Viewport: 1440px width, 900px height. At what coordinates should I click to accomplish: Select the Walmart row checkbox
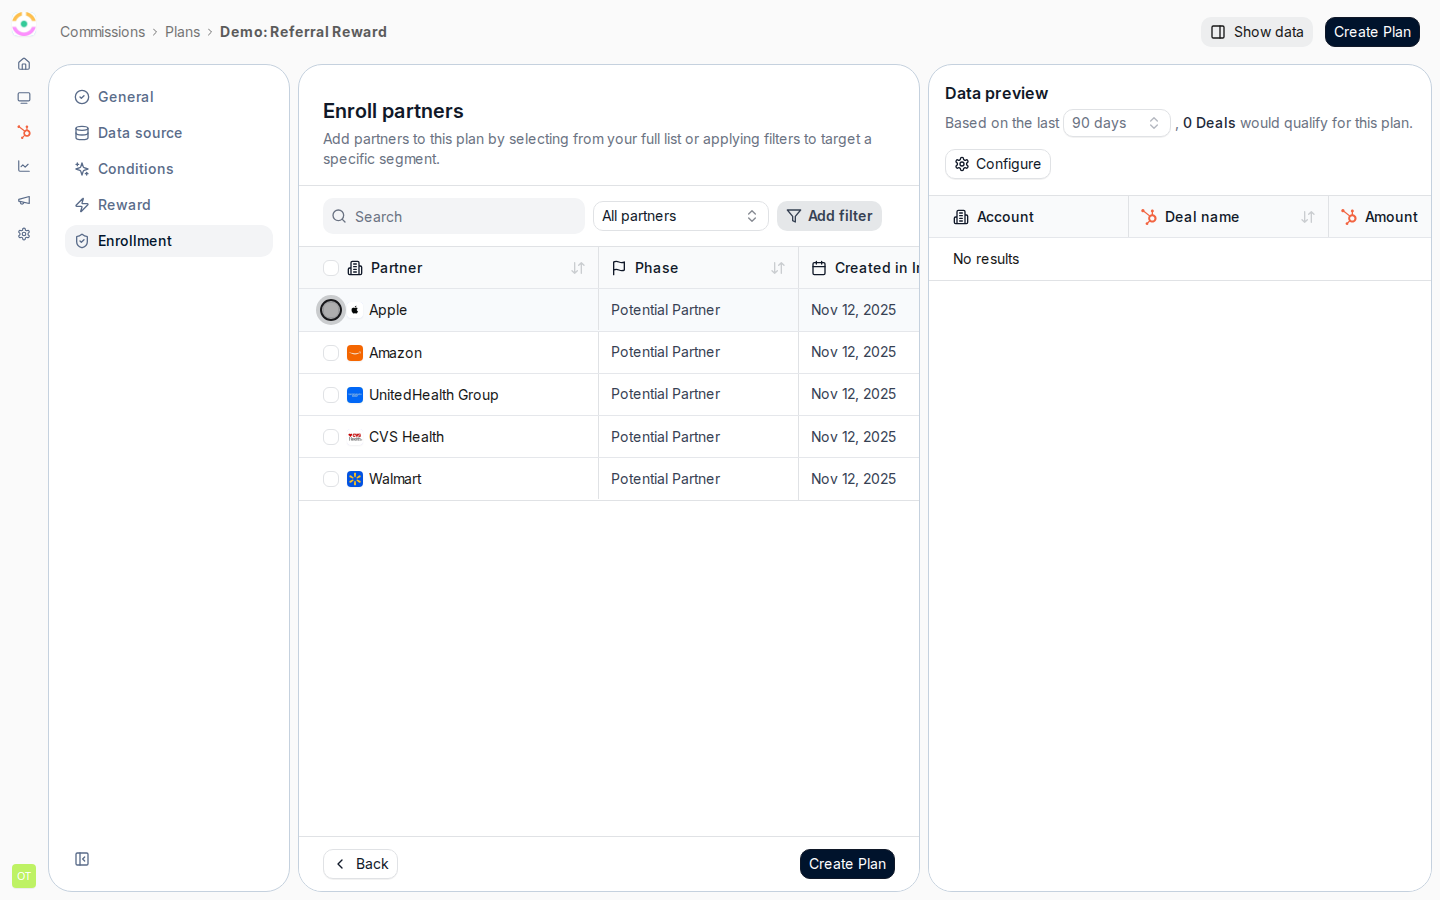(331, 479)
